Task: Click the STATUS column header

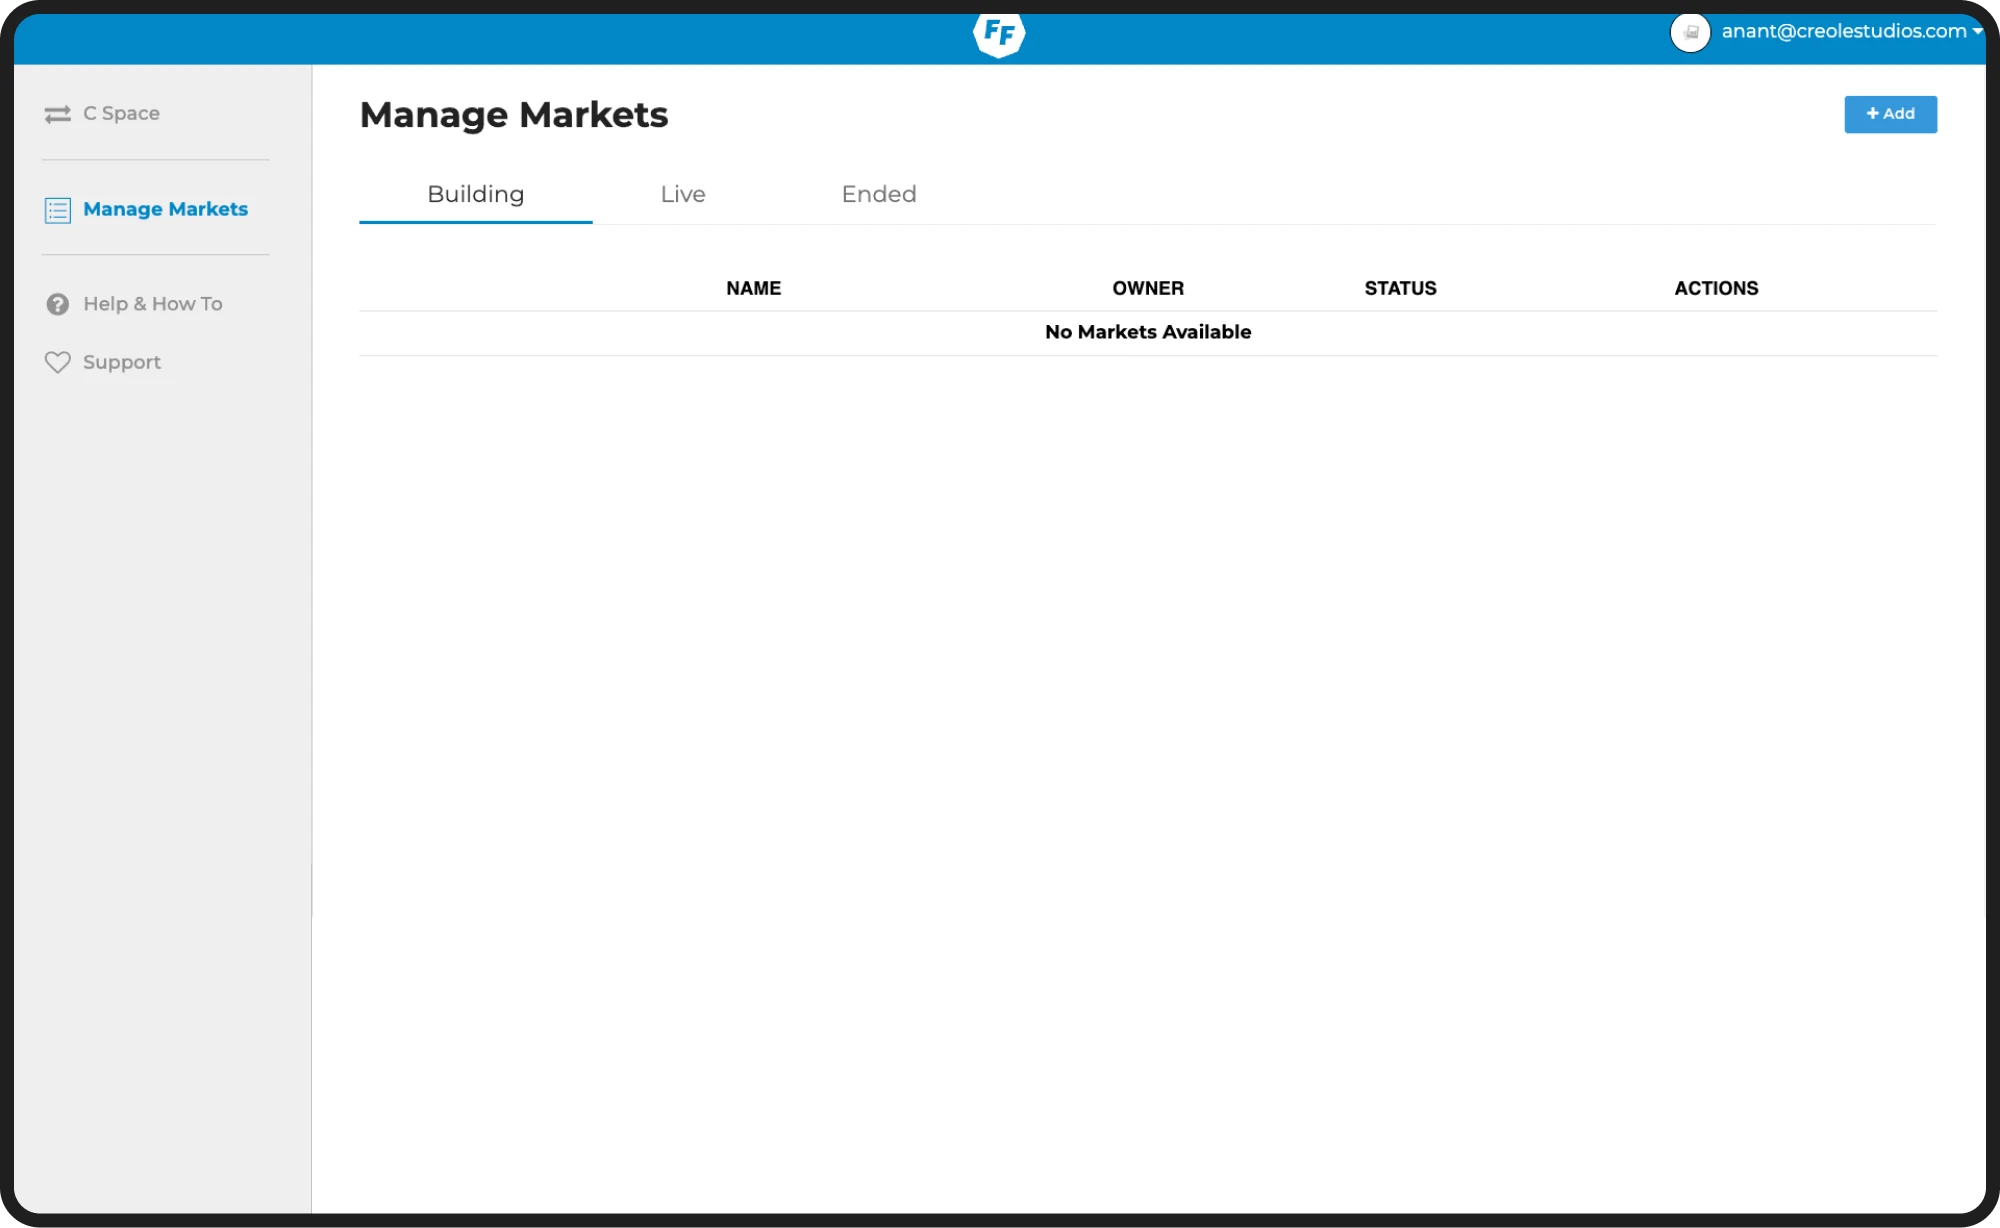Action: coord(1400,288)
